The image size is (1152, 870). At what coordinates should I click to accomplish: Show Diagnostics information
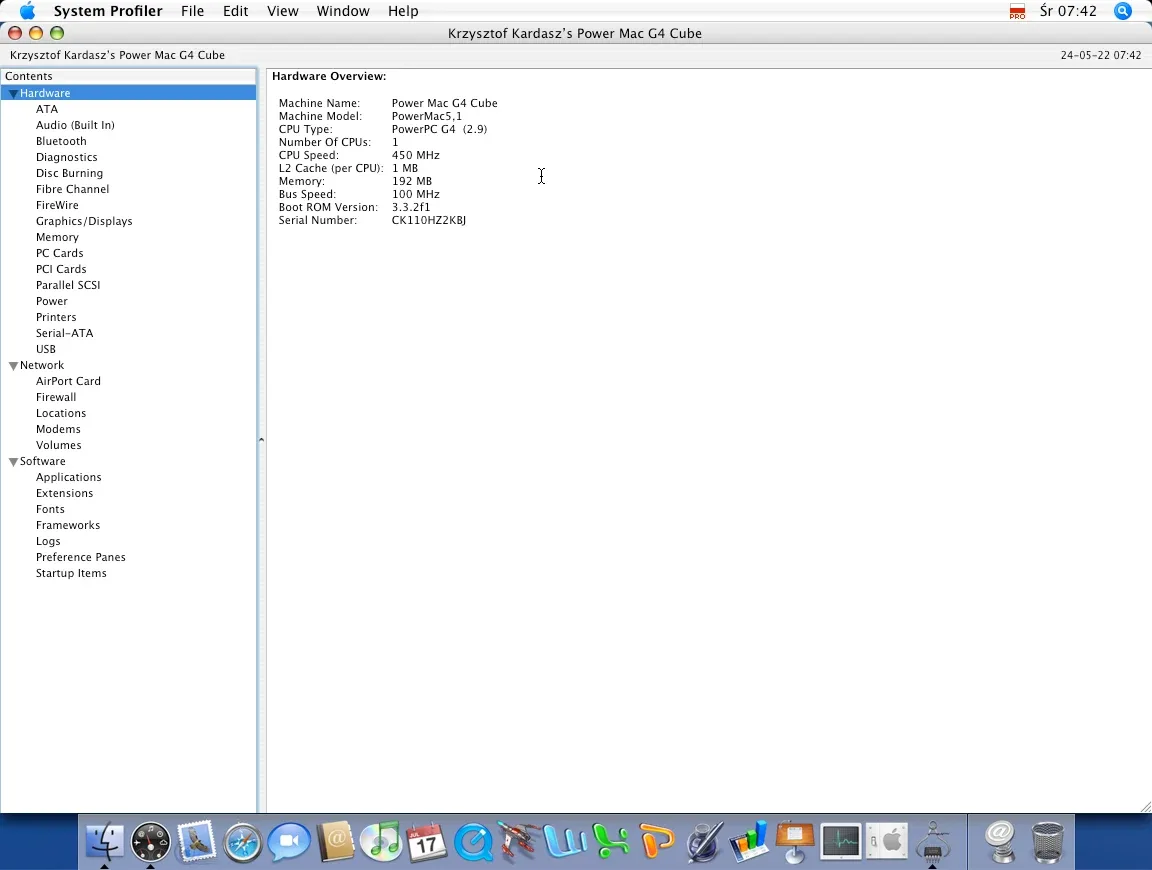coord(66,157)
